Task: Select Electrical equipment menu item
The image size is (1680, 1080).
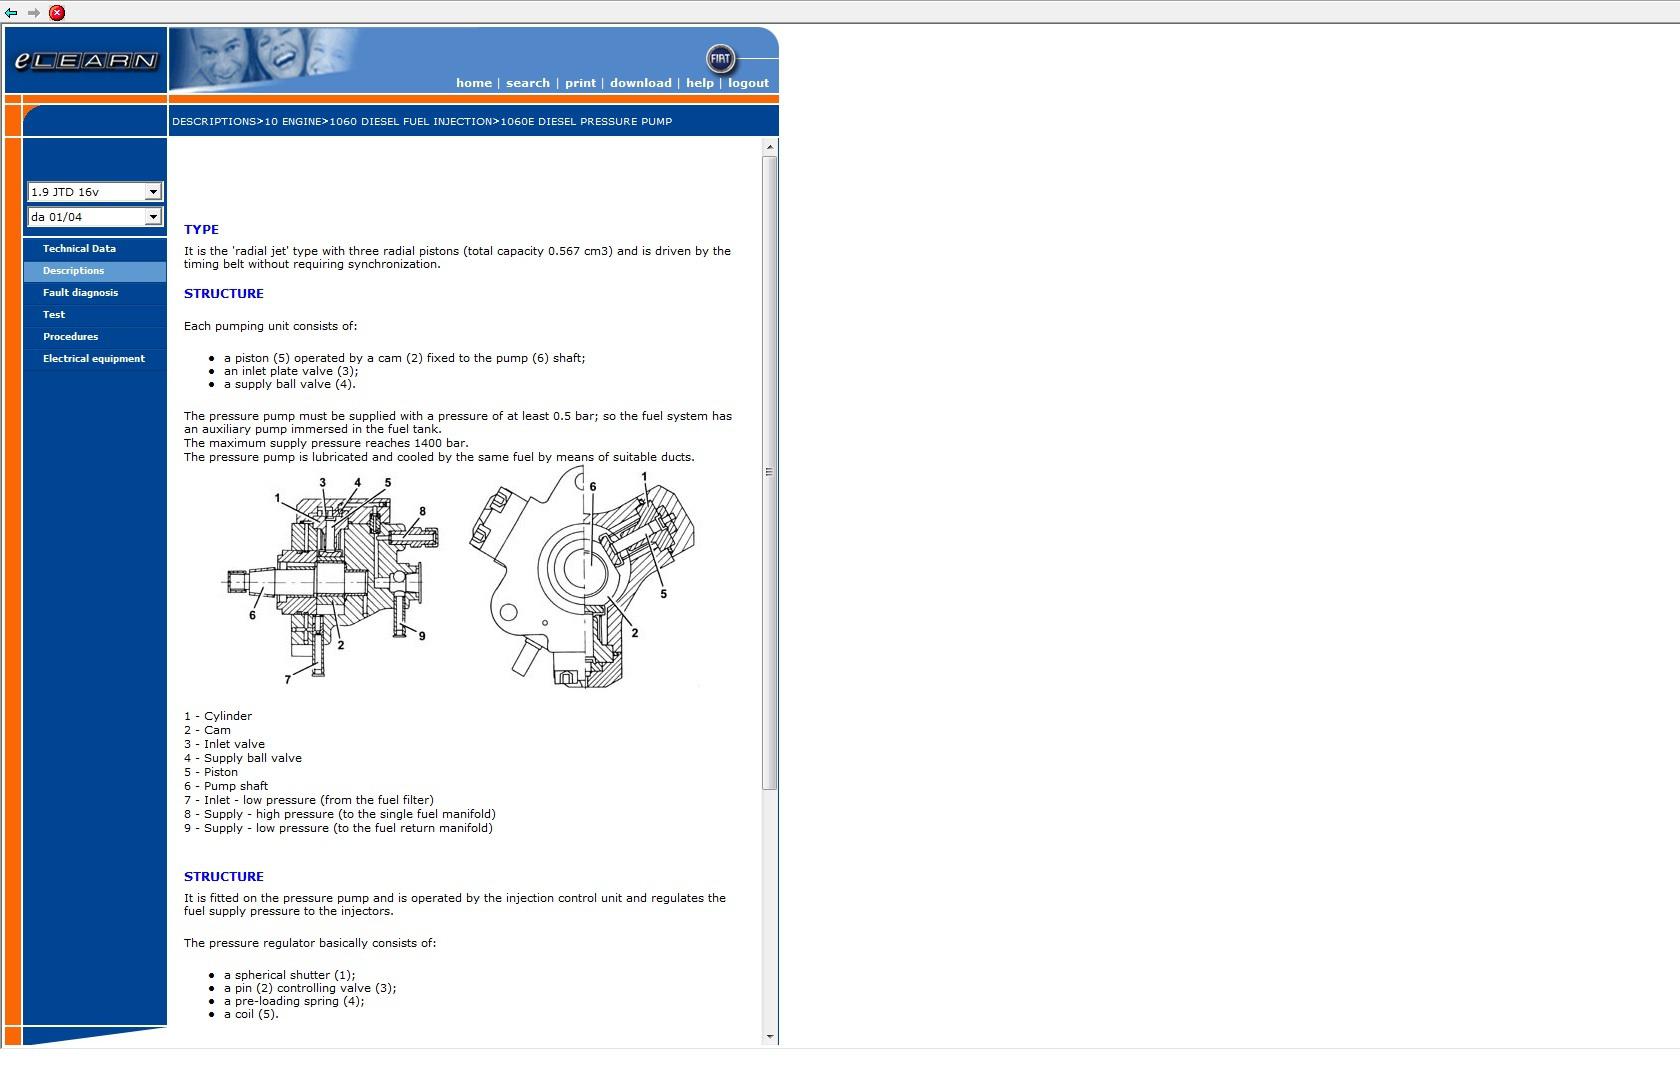Action: click(x=94, y=359)
